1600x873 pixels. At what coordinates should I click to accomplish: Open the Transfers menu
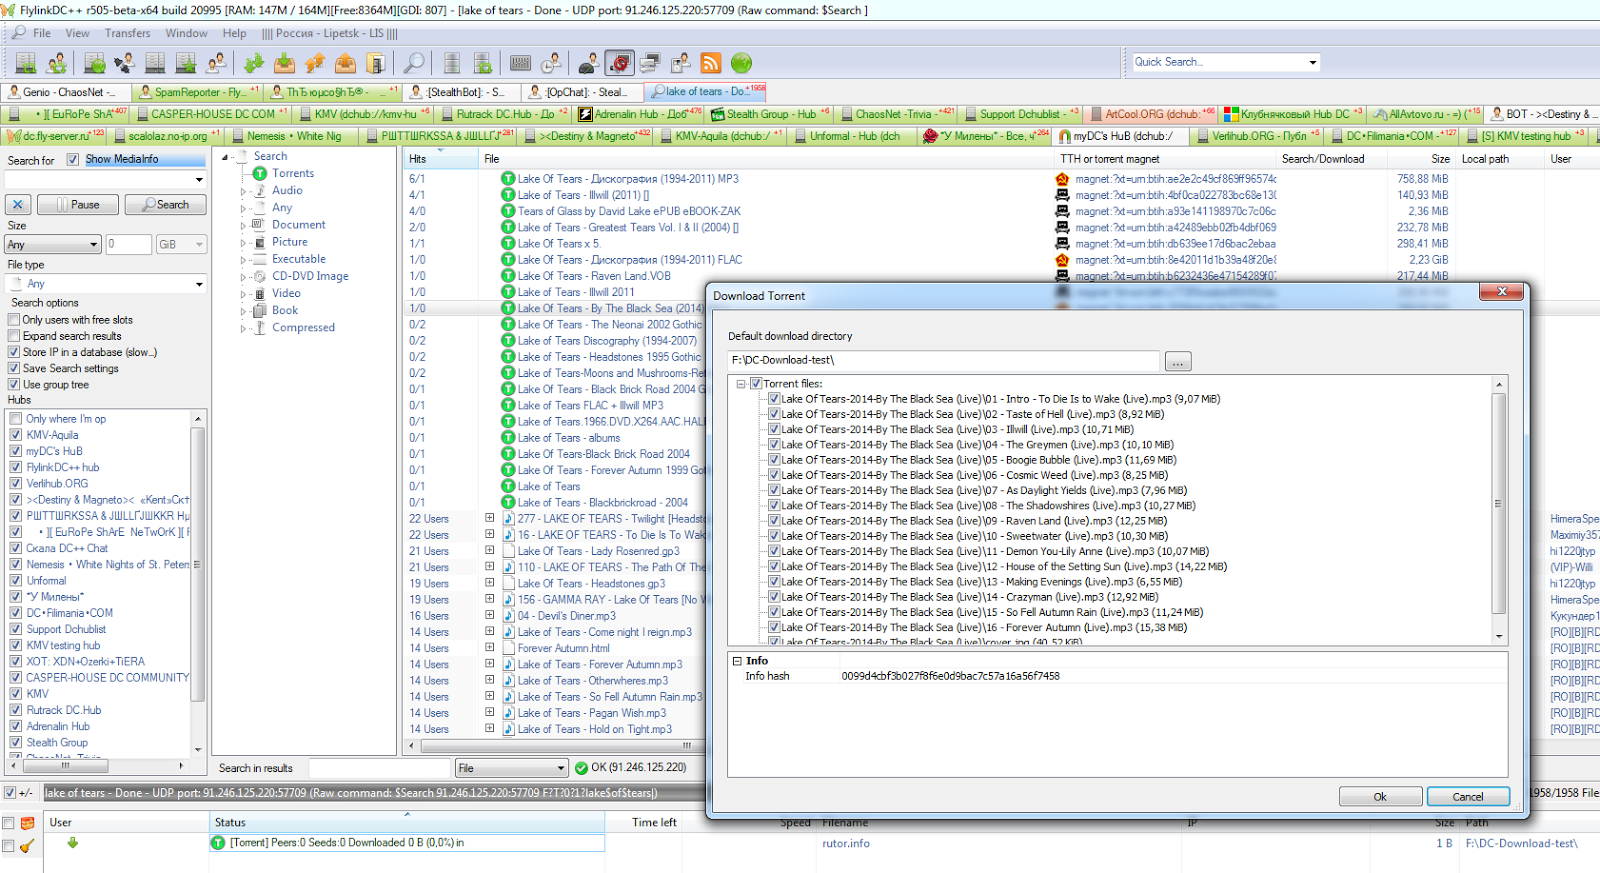pos(127,33)
